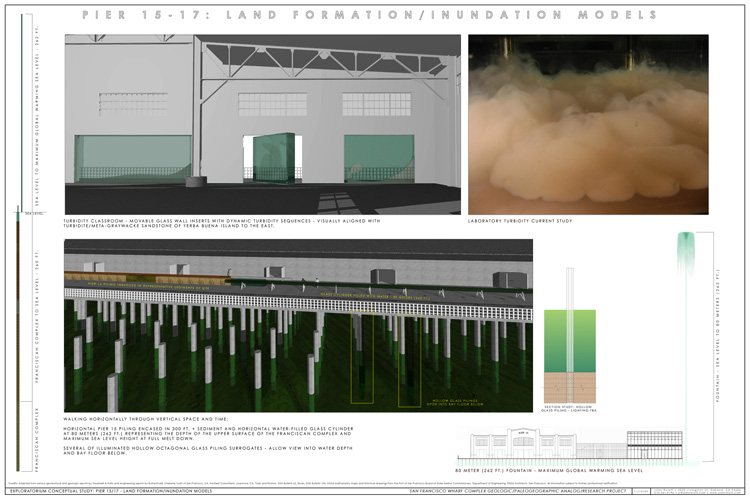Click the 'TURBIDITY CLASSROOM - MOVABLE GLASS WALL' caption
The height and width of the screenshot is (500, 750).
[221, 223]
